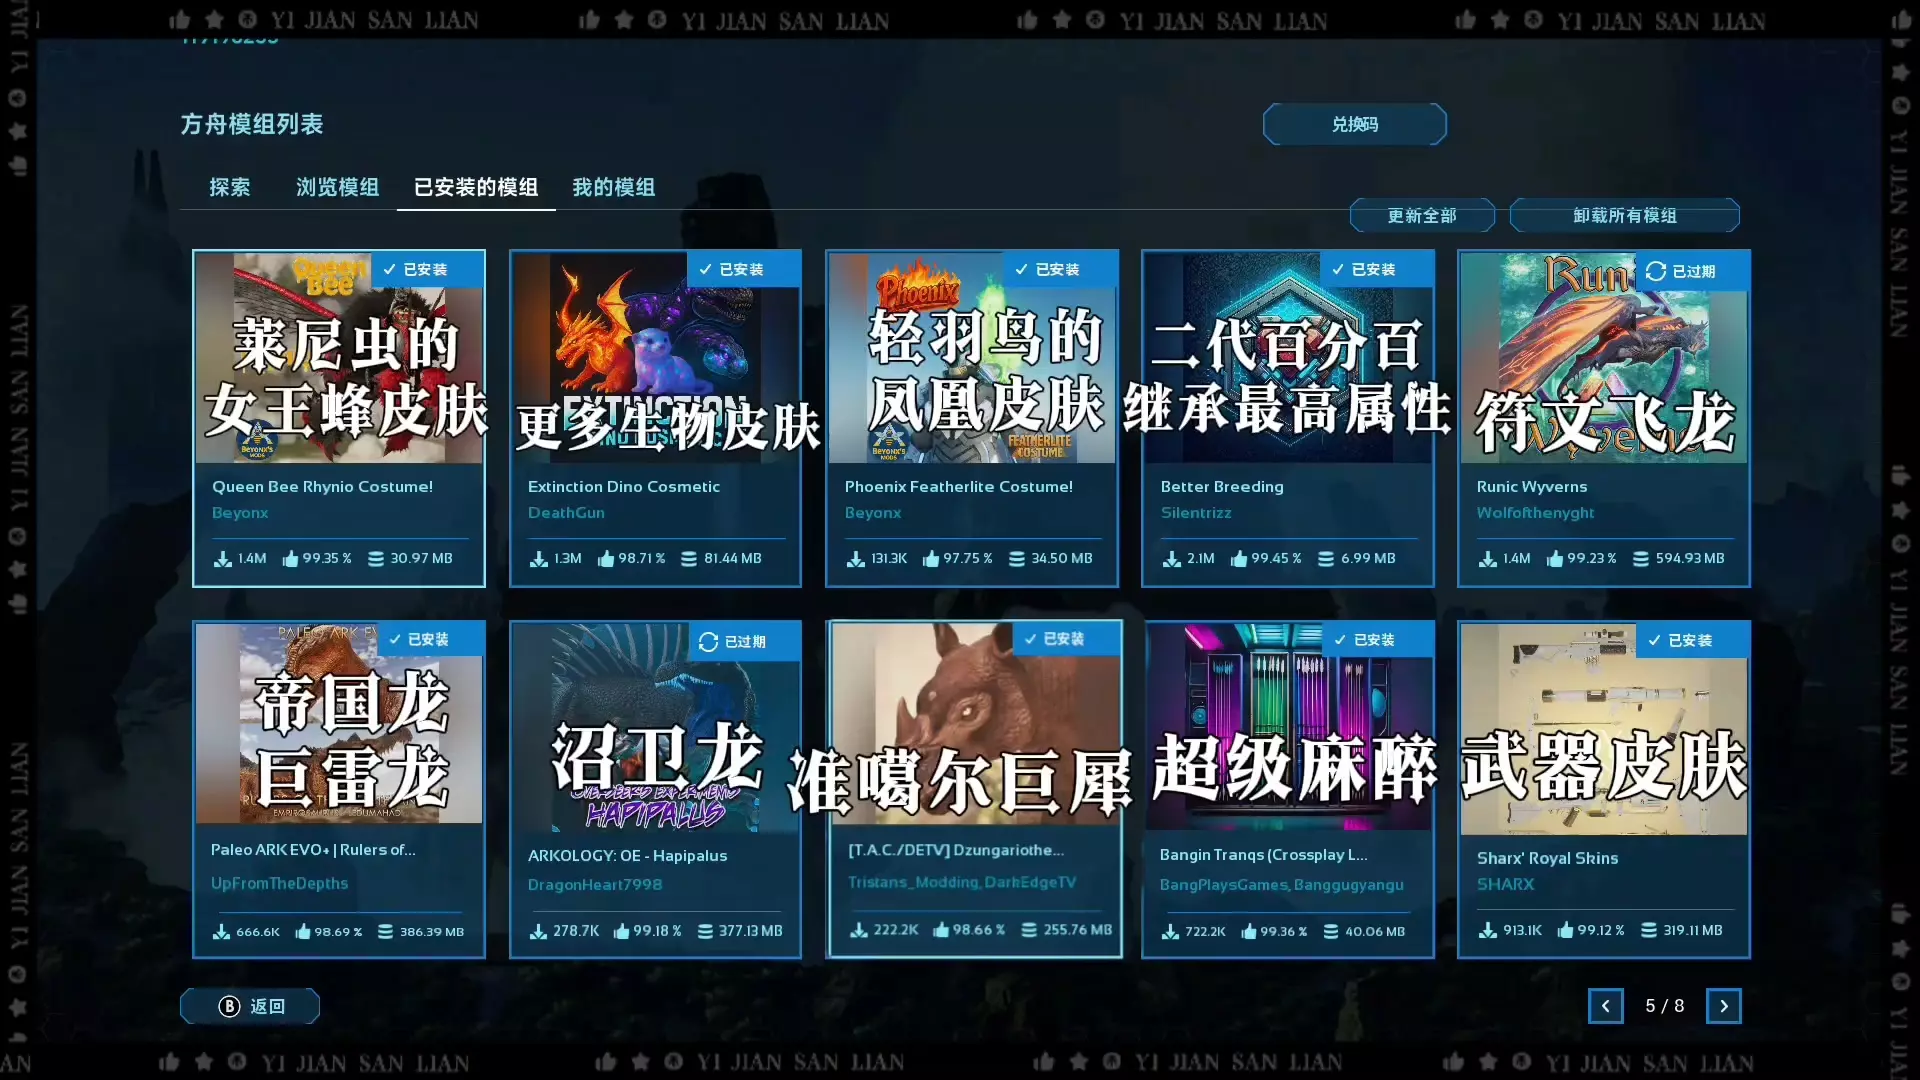This screenshot has width=1920, height=1080.
Task: Switch to the 浏览模组 tab
Action: click(x=337, y=187)
